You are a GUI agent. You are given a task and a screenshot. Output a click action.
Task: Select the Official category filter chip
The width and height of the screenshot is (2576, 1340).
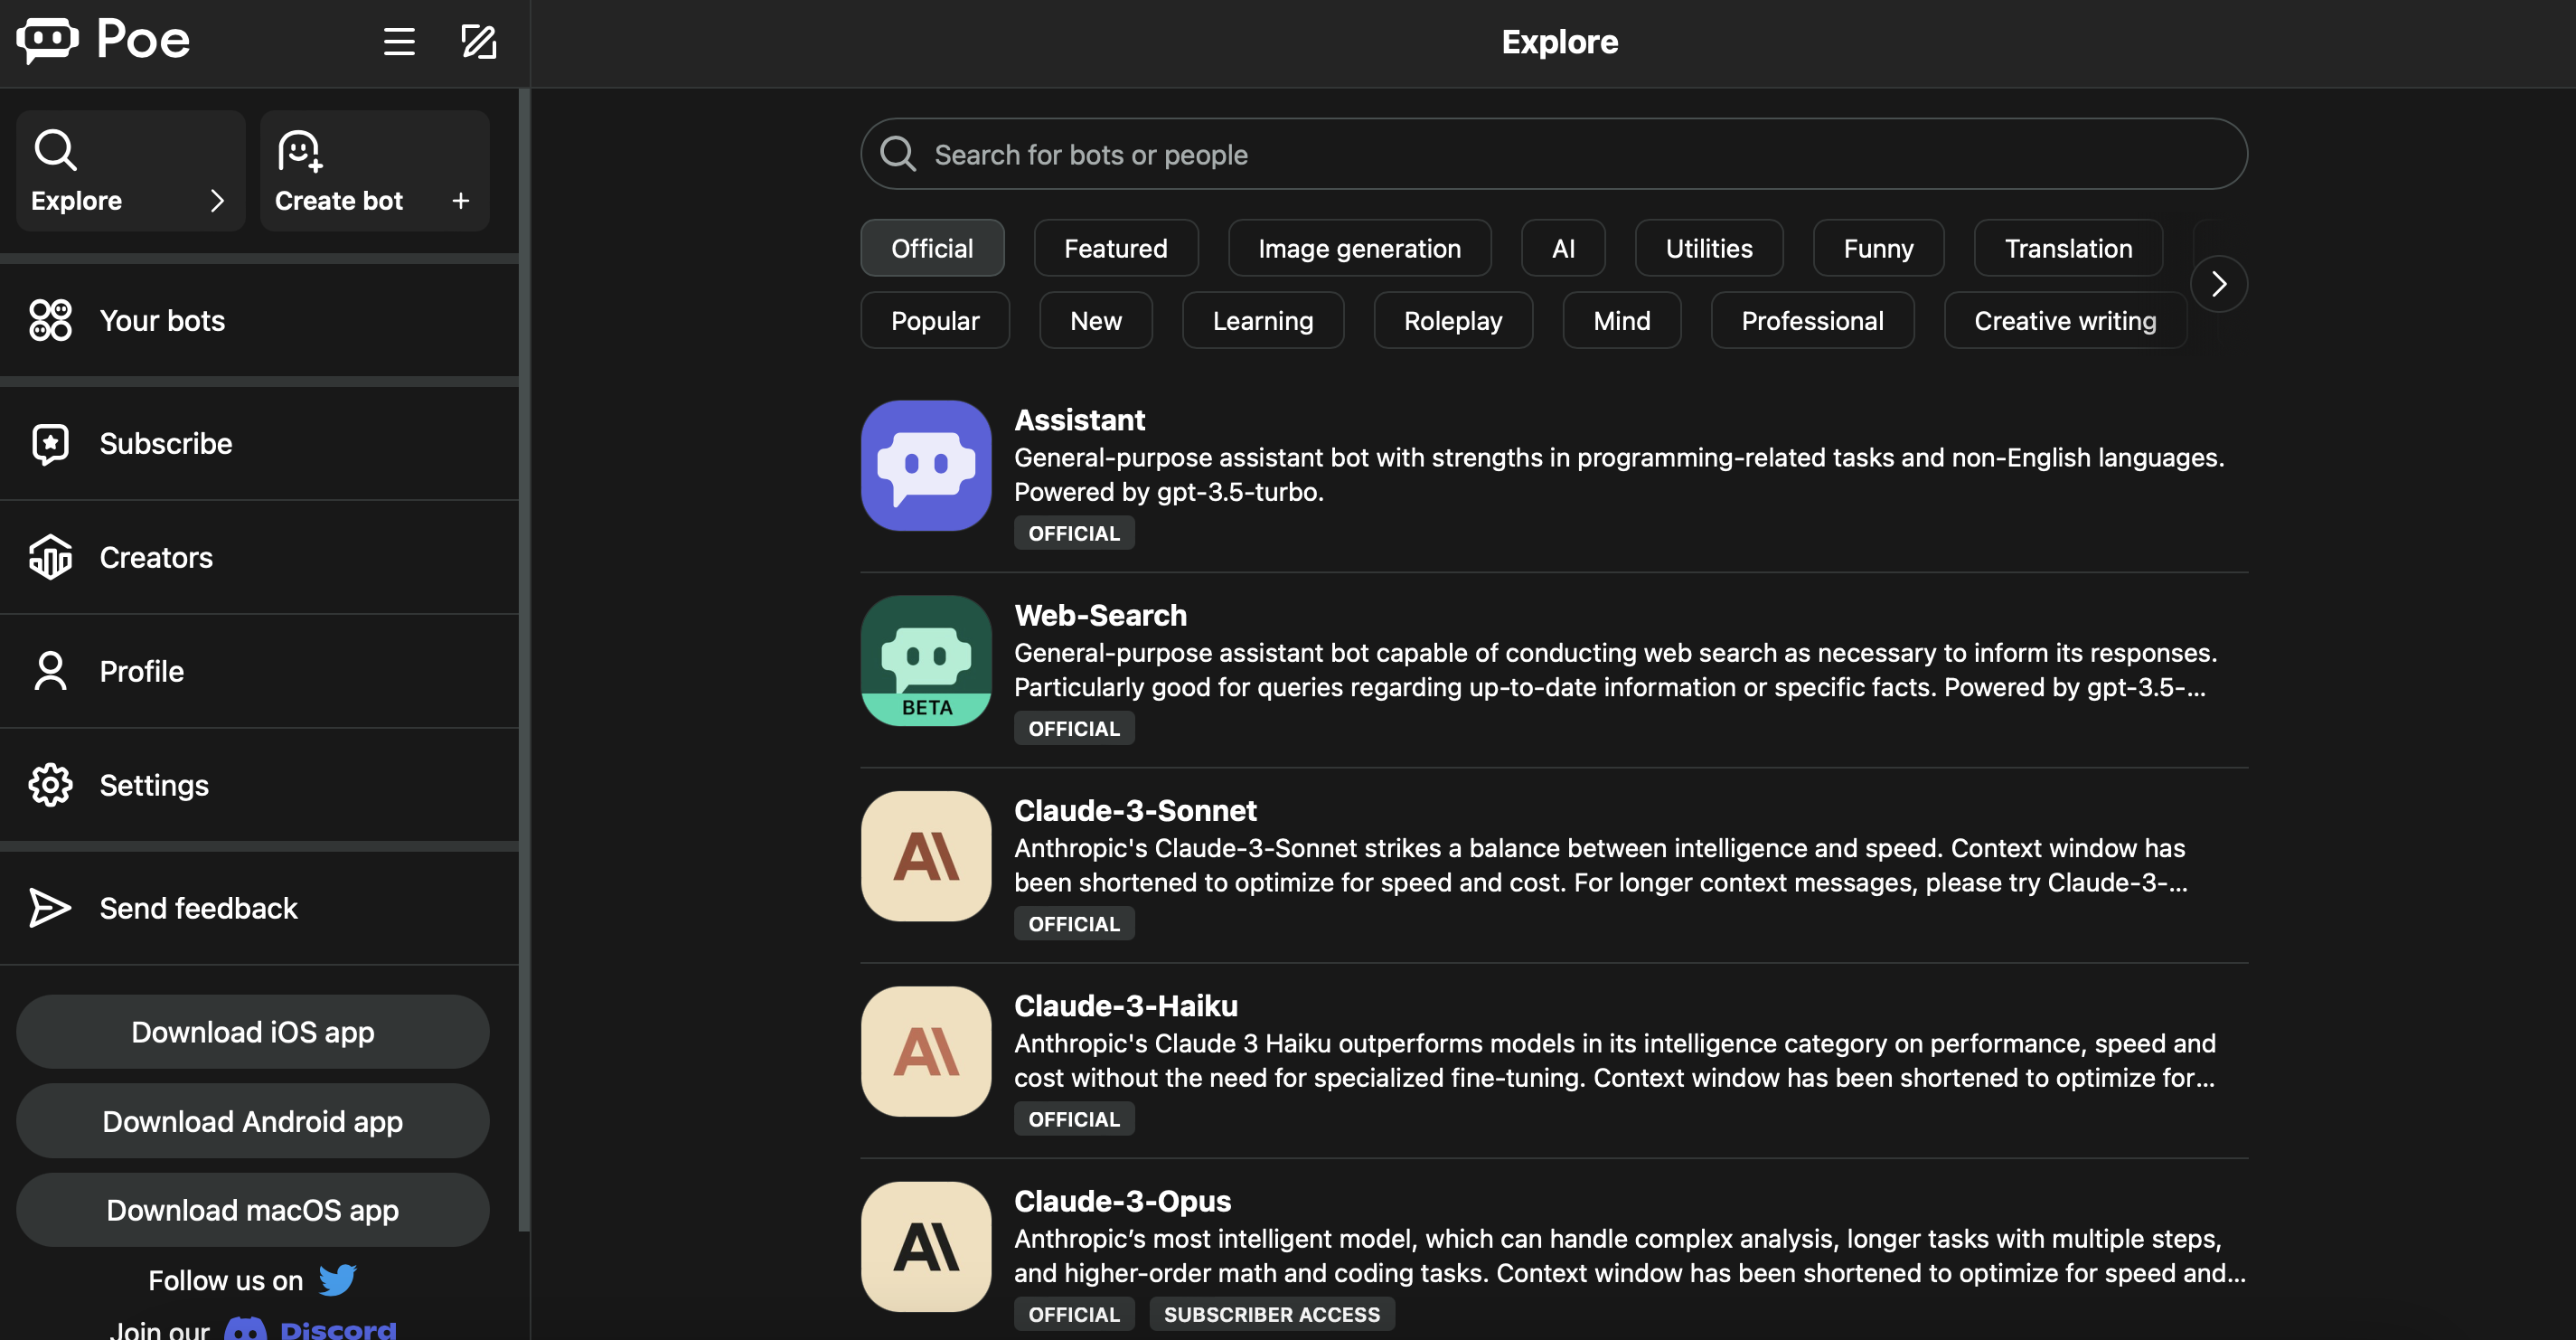931,248
